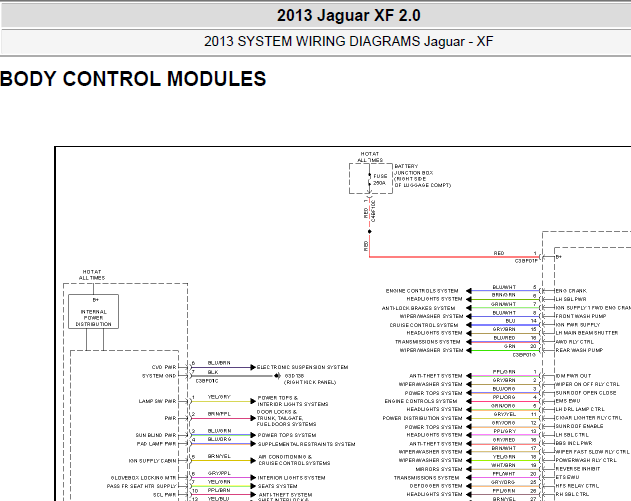Click the 'INTERNAL POWER DISTRIBUTION' box
This screenshot has width=631, height=501.
(x=93, y=311)
